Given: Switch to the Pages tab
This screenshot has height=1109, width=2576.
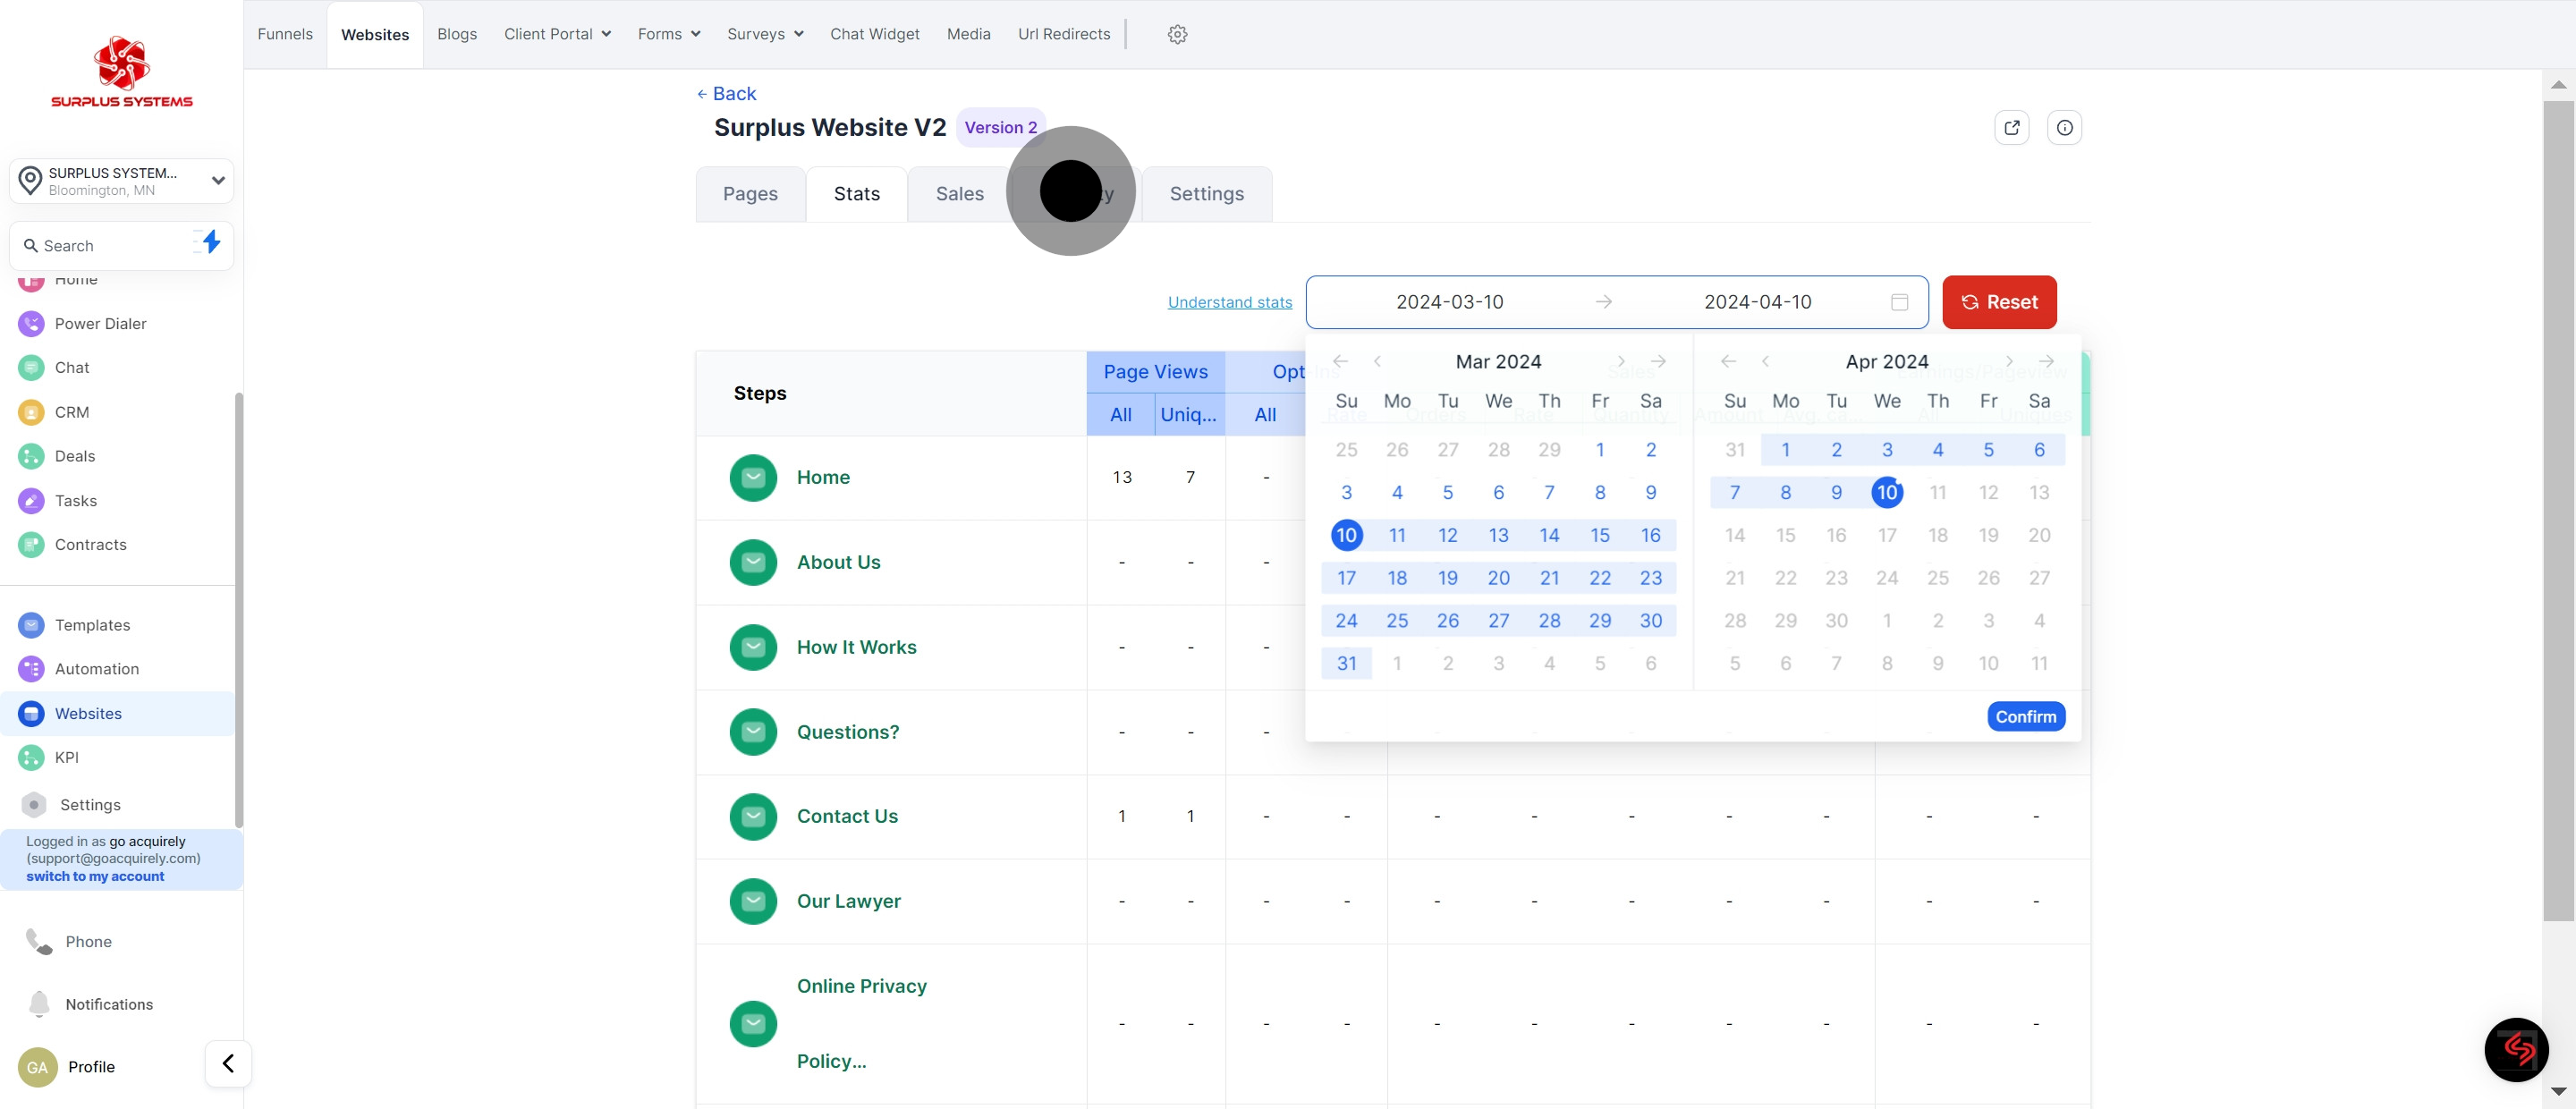Looking at the screenshot, I should pyautogui.click(x=750, y=194).
